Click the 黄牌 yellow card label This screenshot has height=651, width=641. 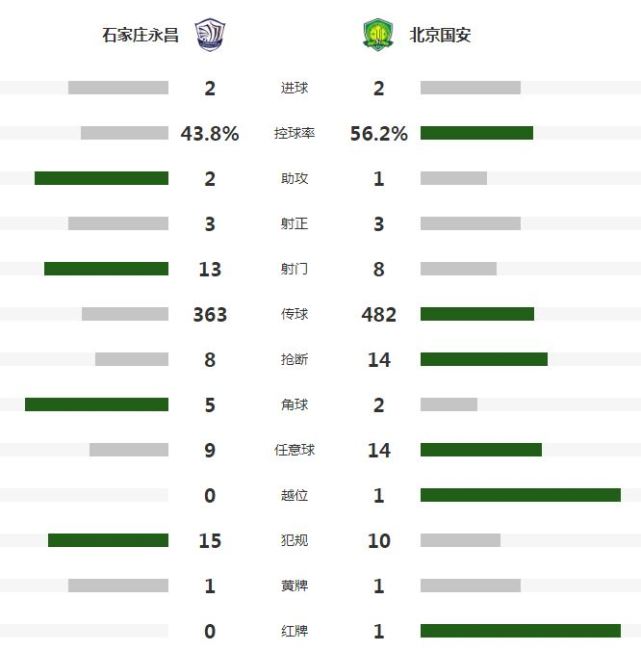294,585
